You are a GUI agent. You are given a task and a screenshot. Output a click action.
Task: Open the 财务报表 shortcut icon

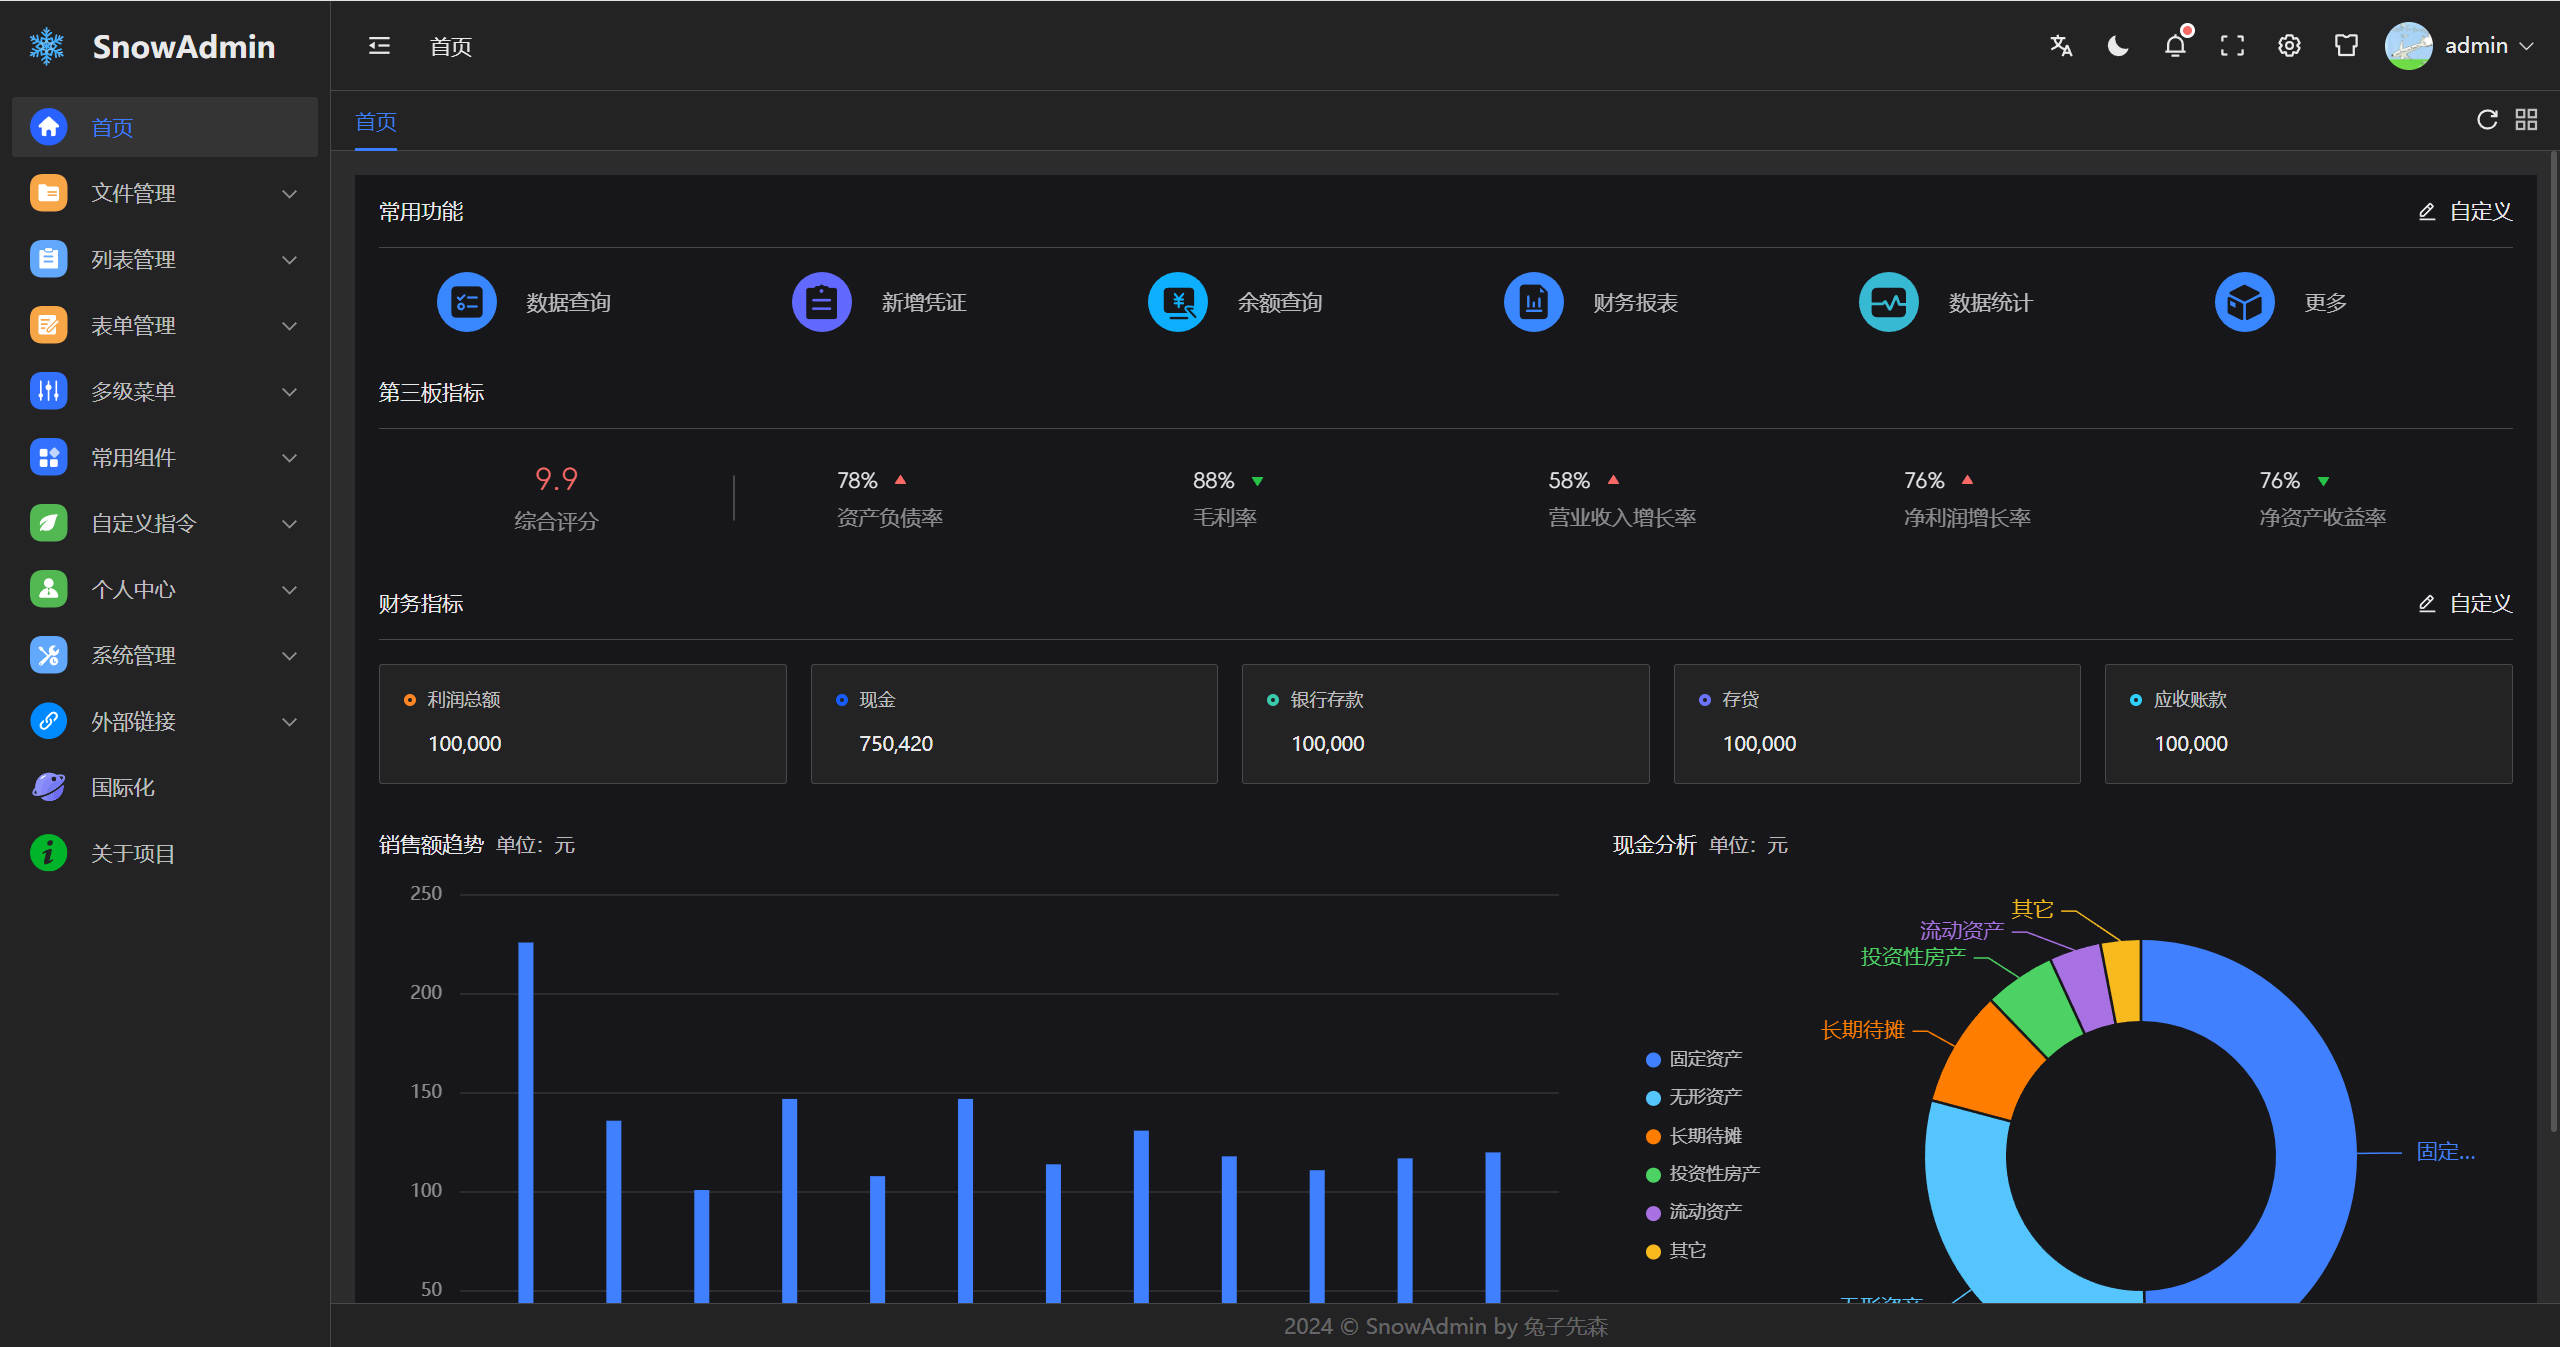pyautogui.click(x=1534, y=302)
